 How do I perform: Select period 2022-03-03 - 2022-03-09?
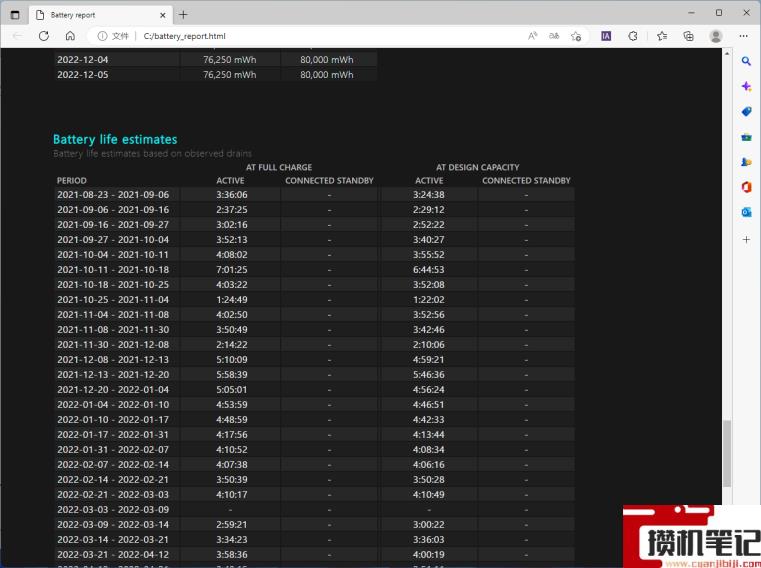pos(113,510)
